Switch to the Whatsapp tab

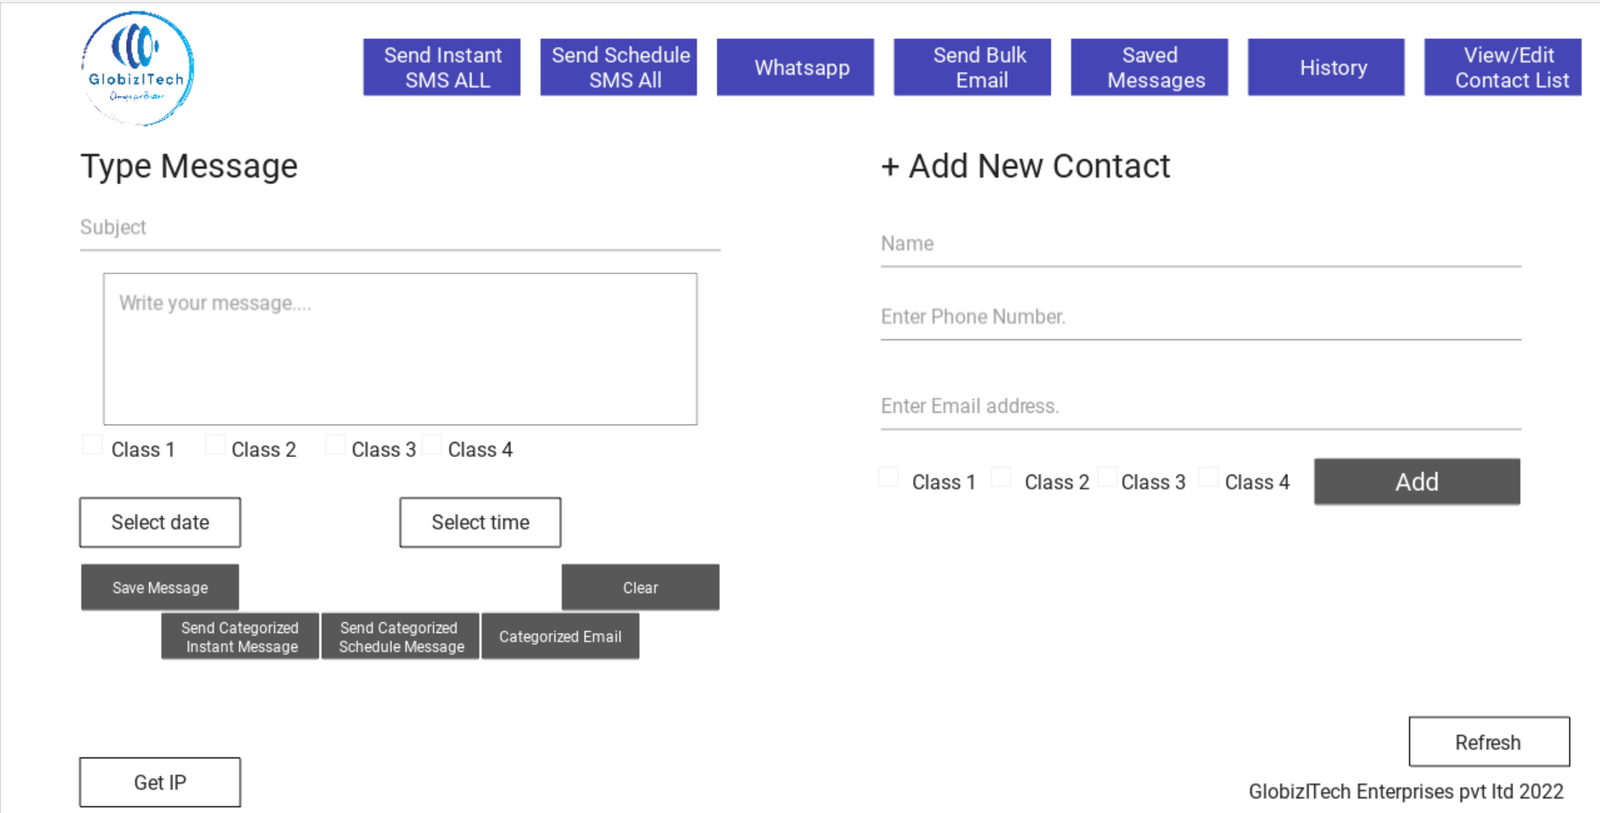[796, 68]
